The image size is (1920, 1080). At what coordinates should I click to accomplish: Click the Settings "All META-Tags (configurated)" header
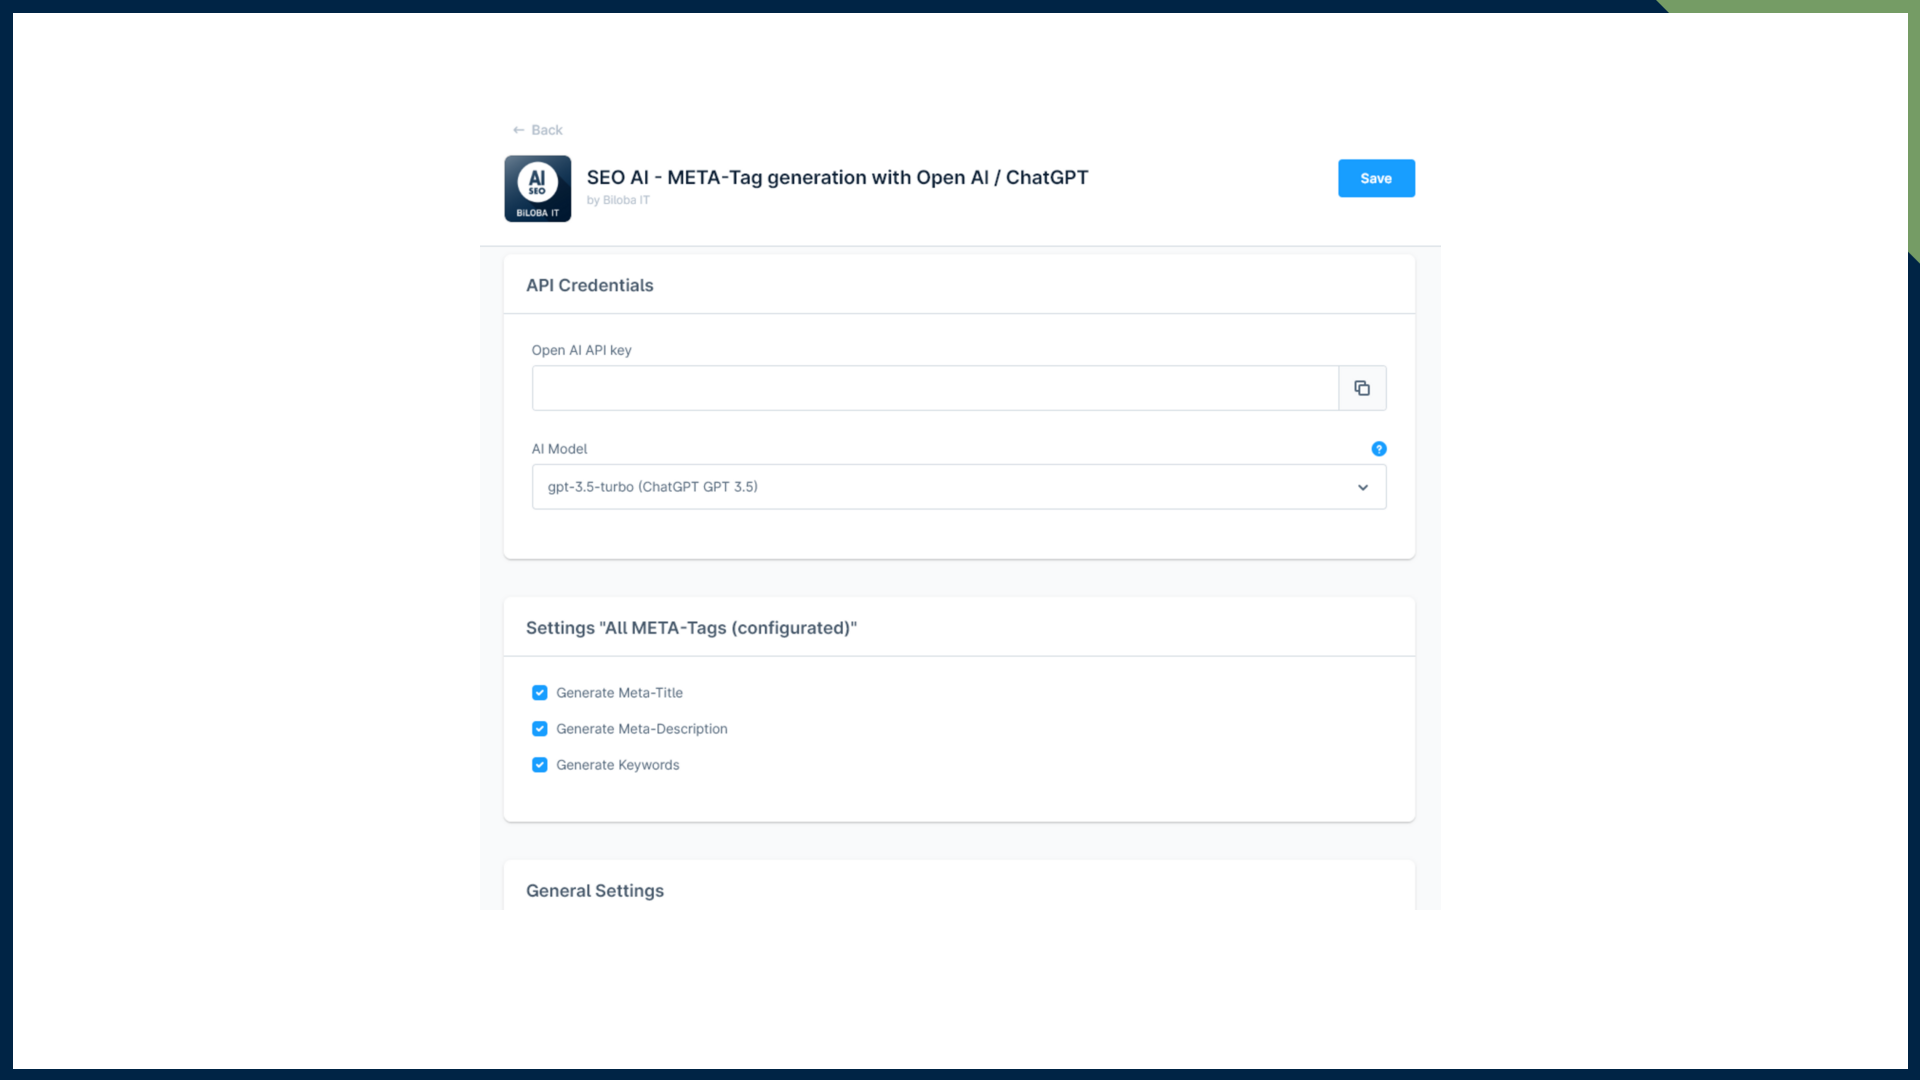click(691, 628)
